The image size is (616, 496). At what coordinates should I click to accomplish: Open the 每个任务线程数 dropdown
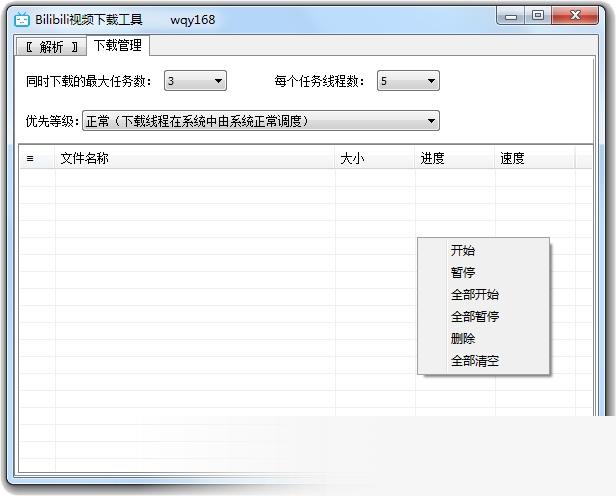(x=408, y=81)
